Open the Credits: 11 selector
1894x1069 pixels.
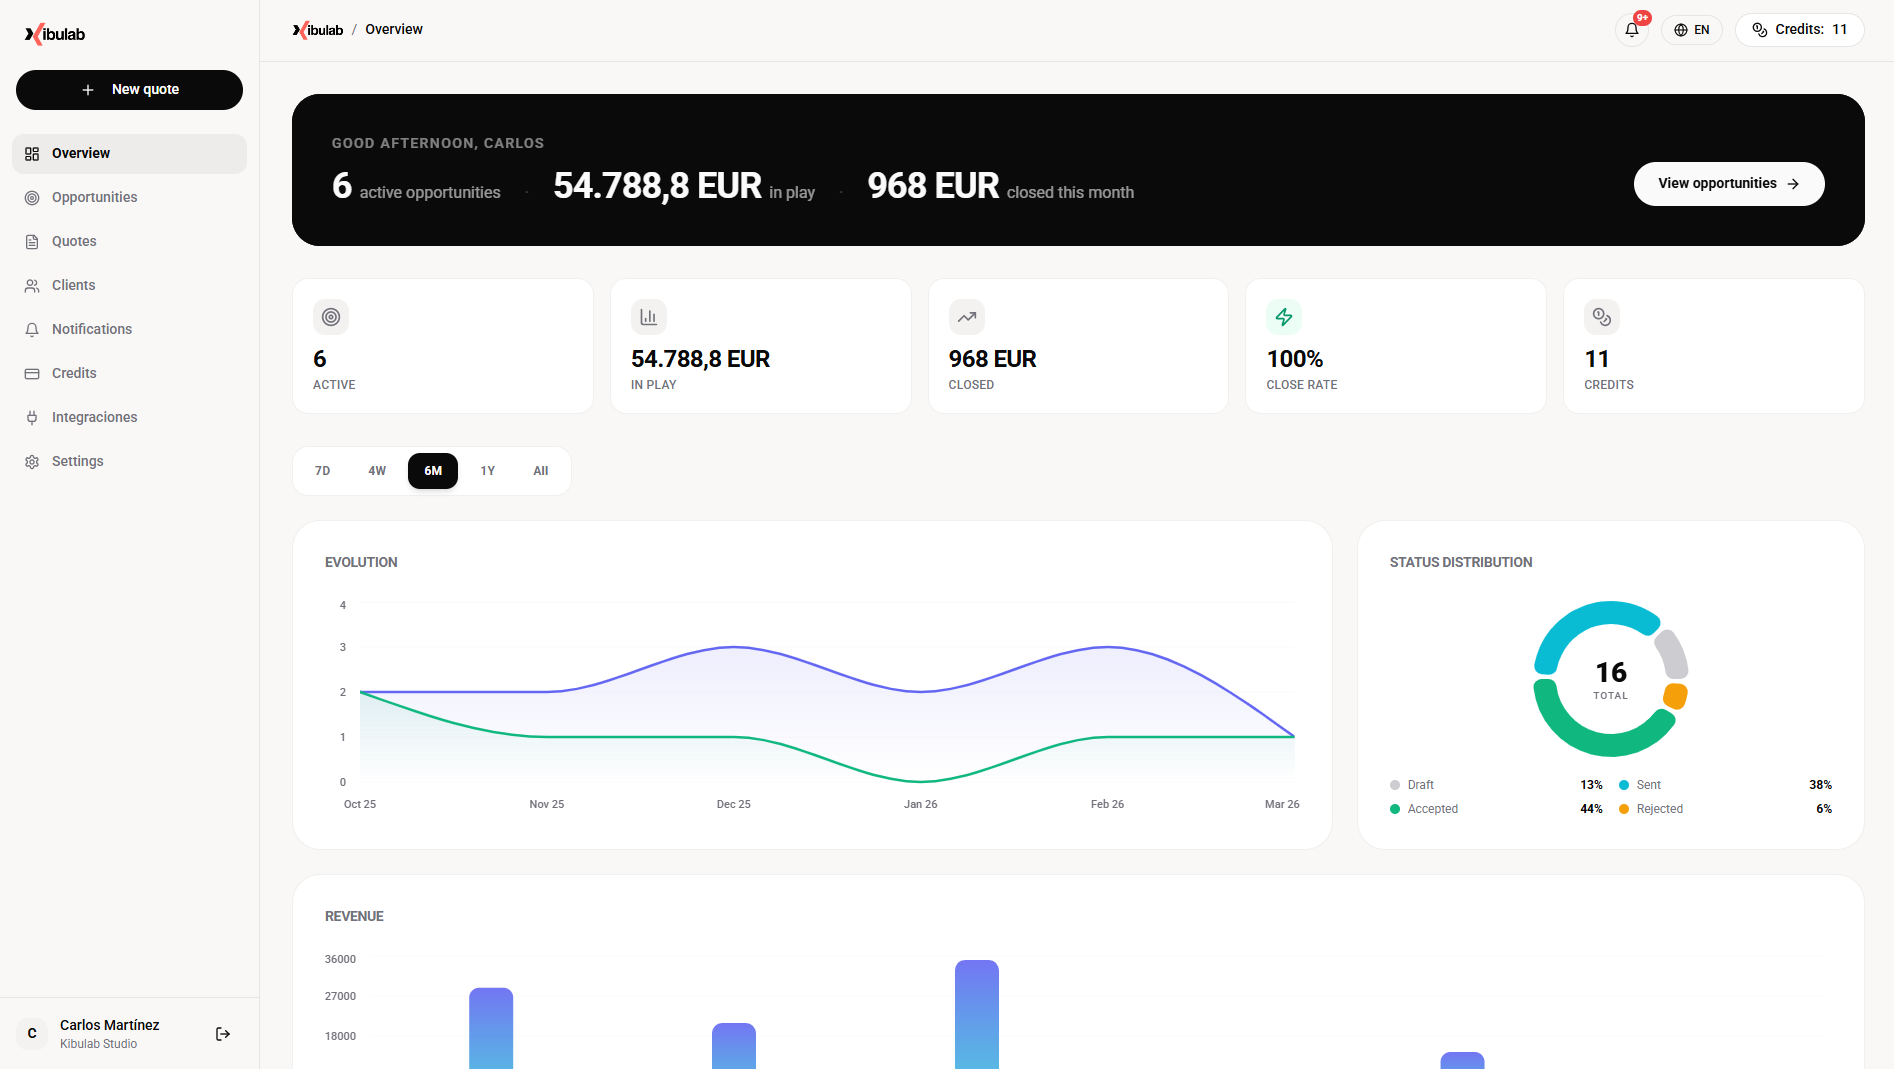[x=1799, y=29]
